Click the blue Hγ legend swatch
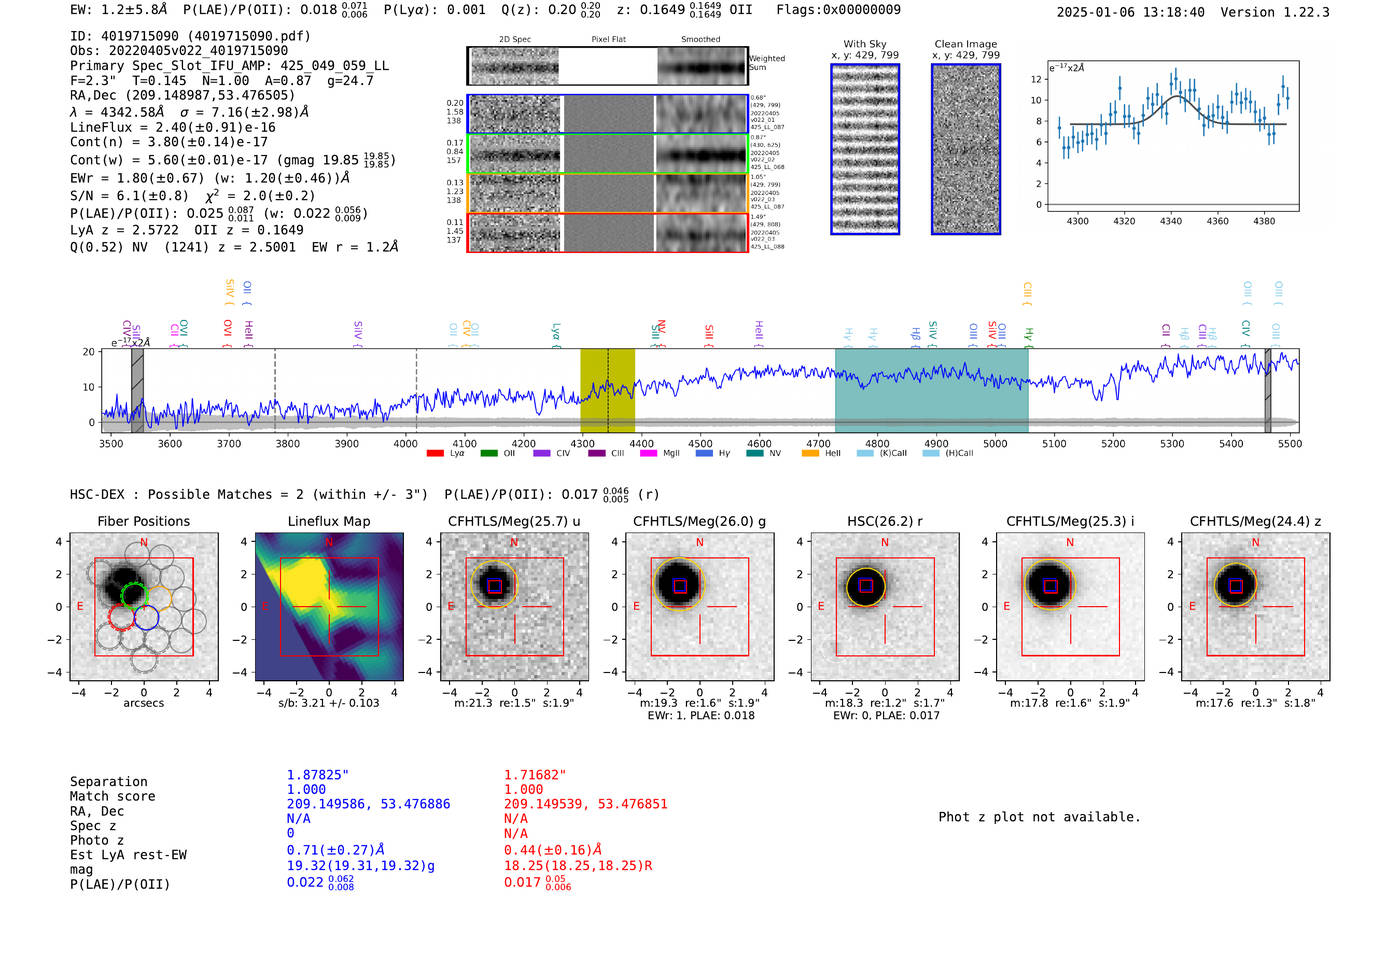Viewport: 1400px width, 953px height. point(704,453)
